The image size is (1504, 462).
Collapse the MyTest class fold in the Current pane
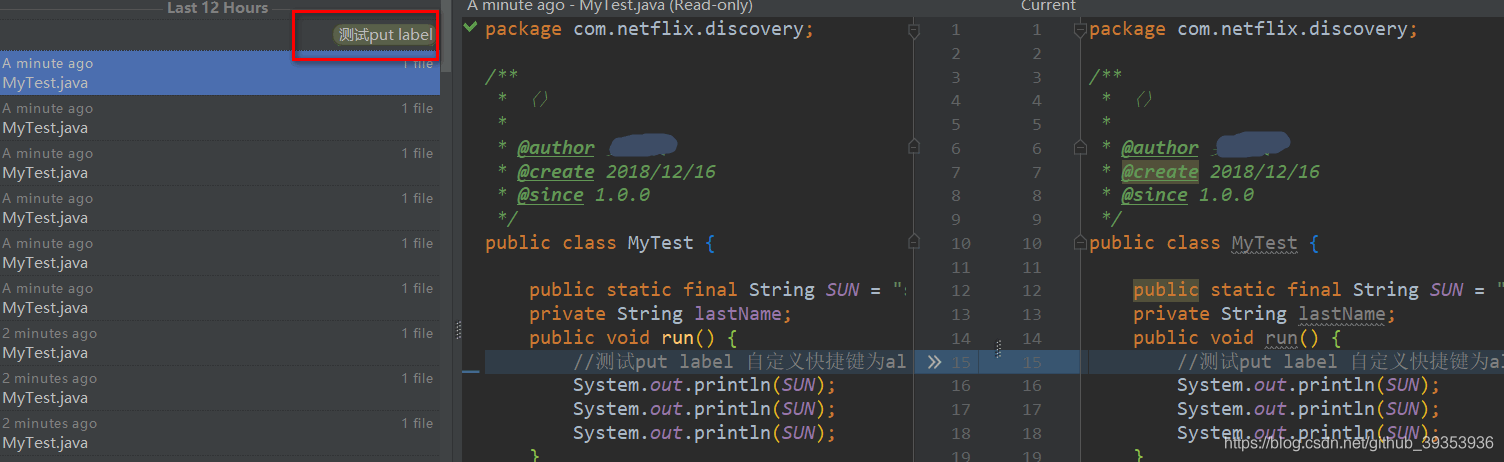pos(1079,243)
